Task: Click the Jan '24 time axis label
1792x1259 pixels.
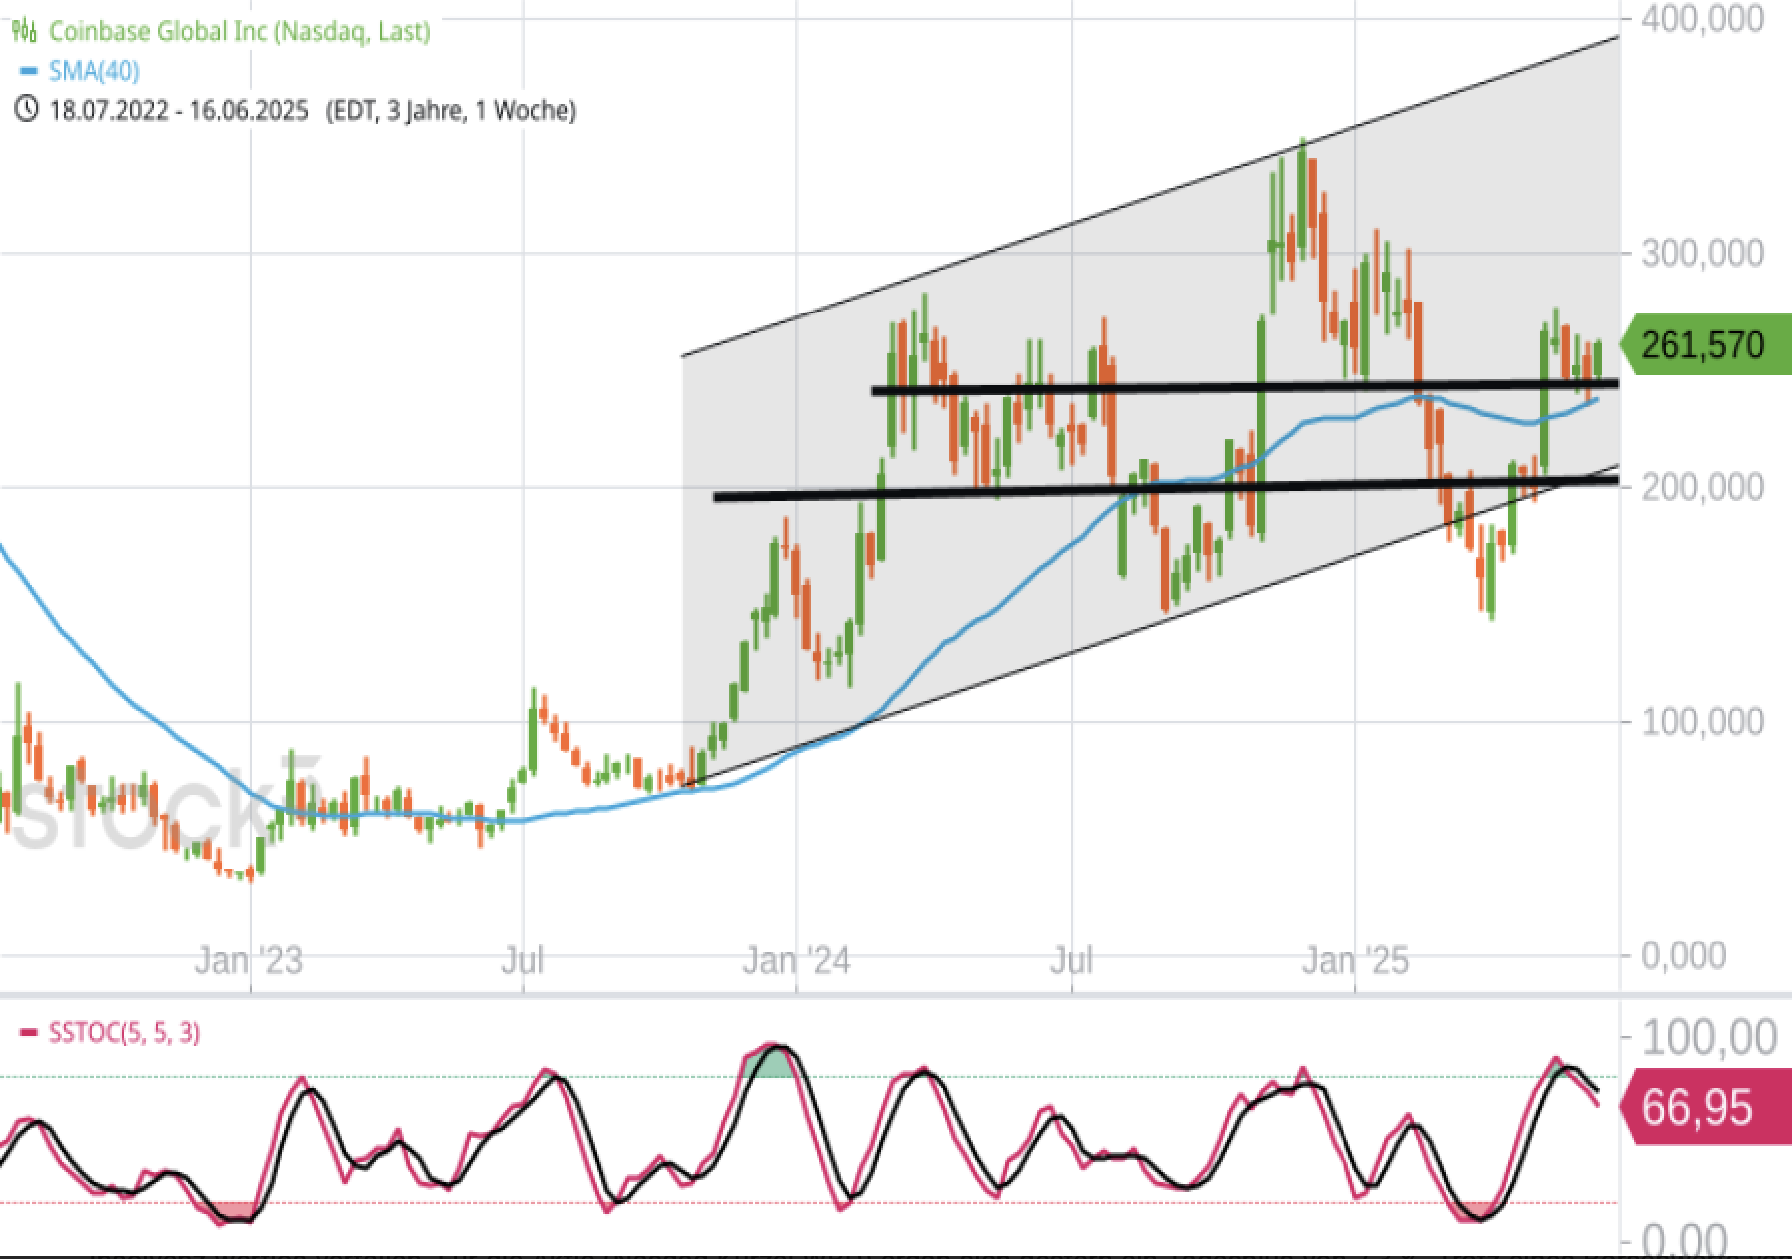Action: (796, 961)
